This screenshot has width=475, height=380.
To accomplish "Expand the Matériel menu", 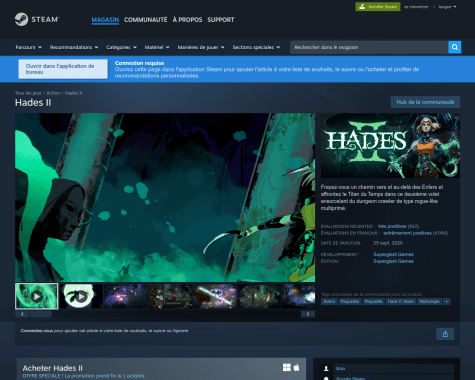I will pos(157,47).
